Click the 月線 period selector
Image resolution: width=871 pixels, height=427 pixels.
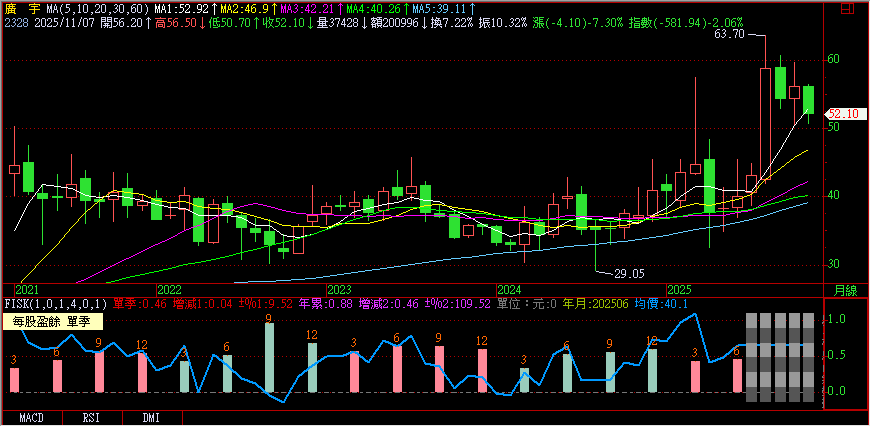[845, 289]
